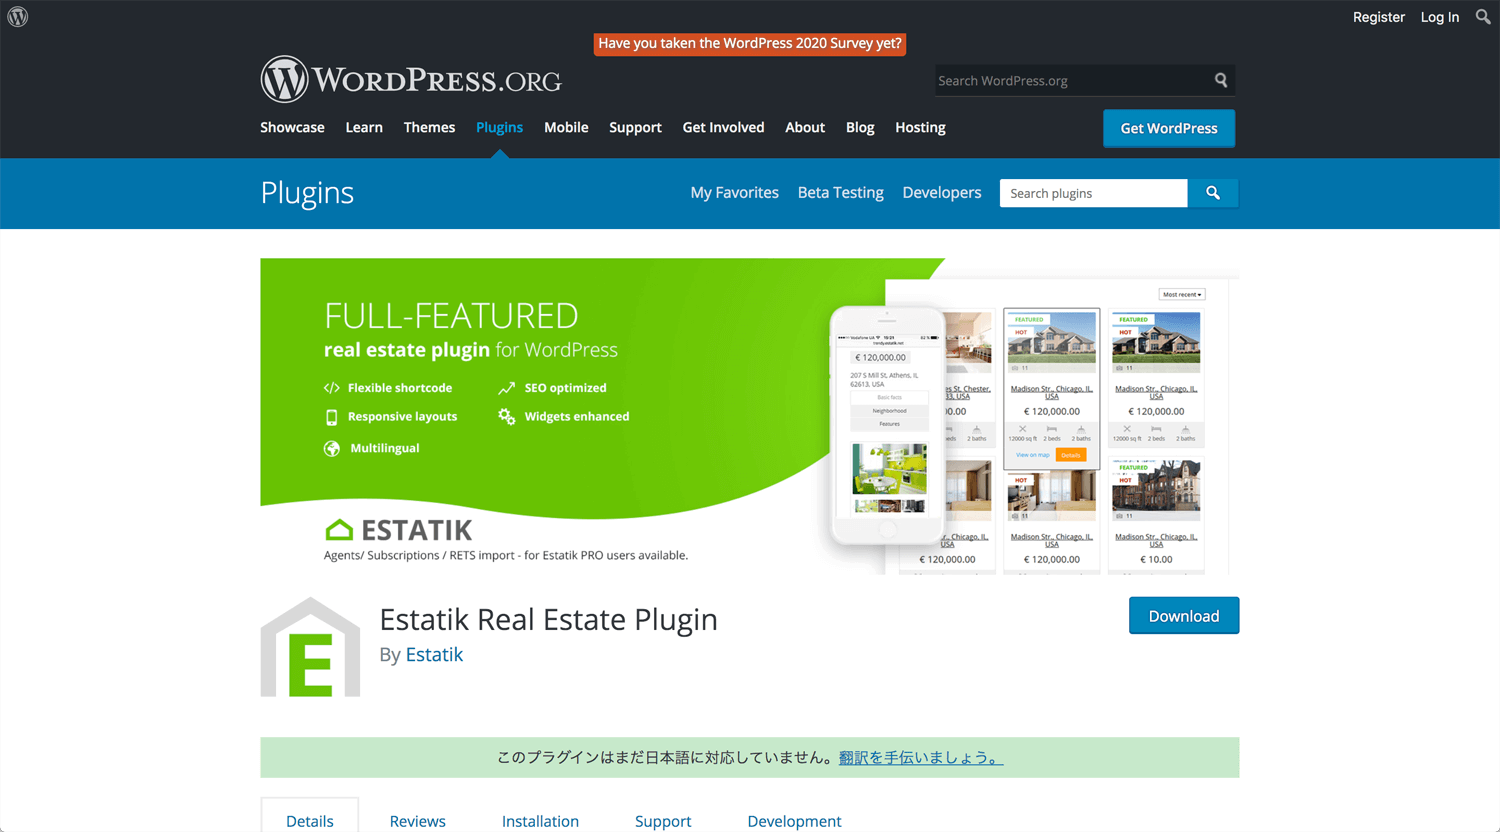Click the View on map link in banner
1500x832 pixels.
coord(1033,455)
